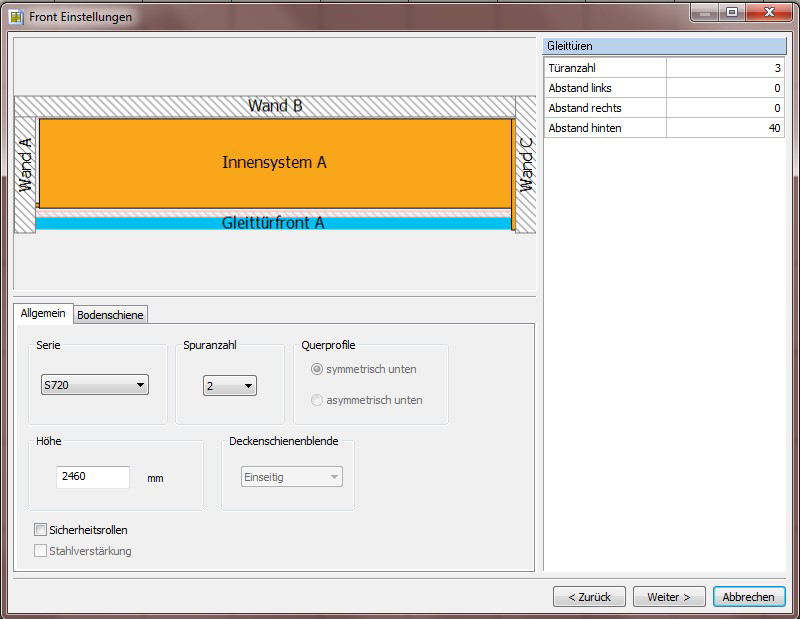Select the Allgemein tab

(43, 313)
